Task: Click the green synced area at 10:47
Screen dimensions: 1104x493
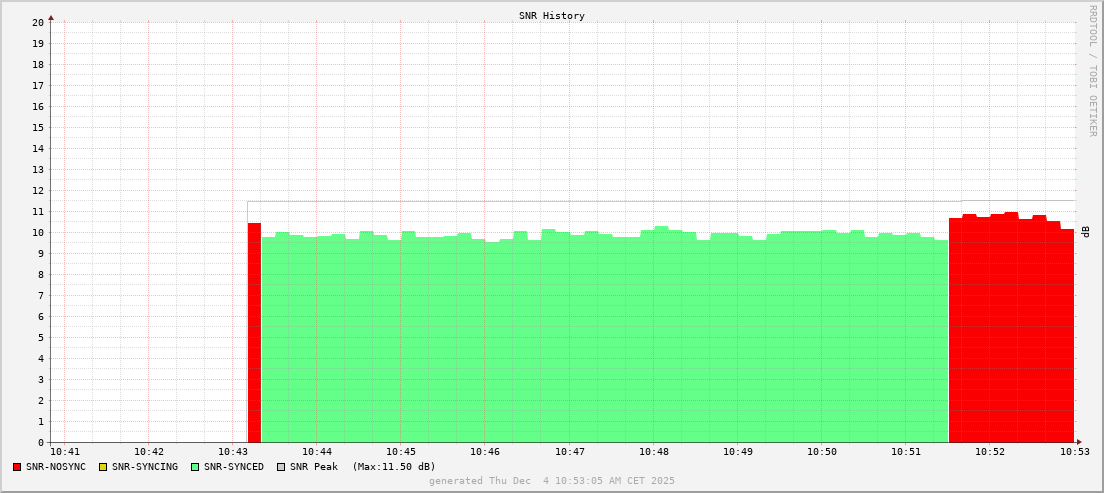Action: coord(569,340)
